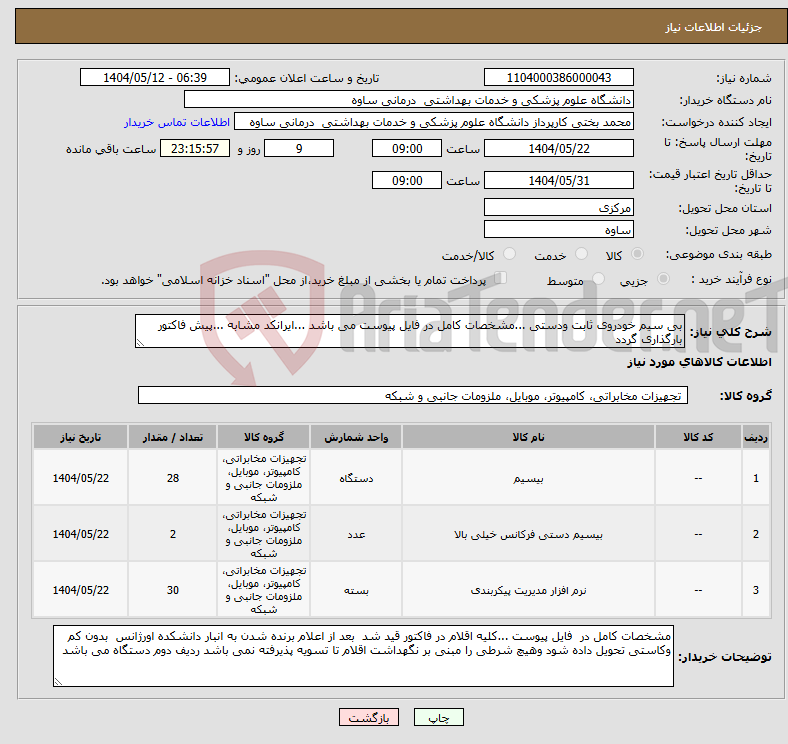
Task: Click row number 3 in ردیف column
Action: (755, 590)
